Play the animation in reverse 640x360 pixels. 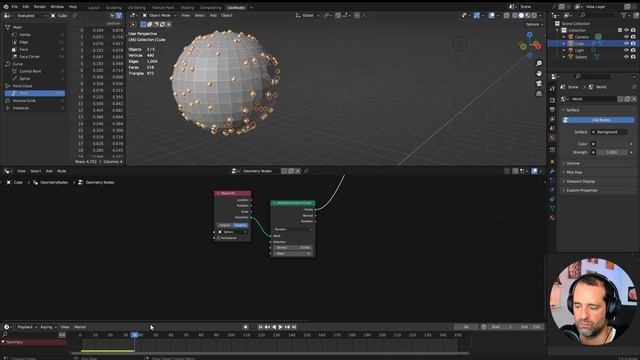pos(274,327)
